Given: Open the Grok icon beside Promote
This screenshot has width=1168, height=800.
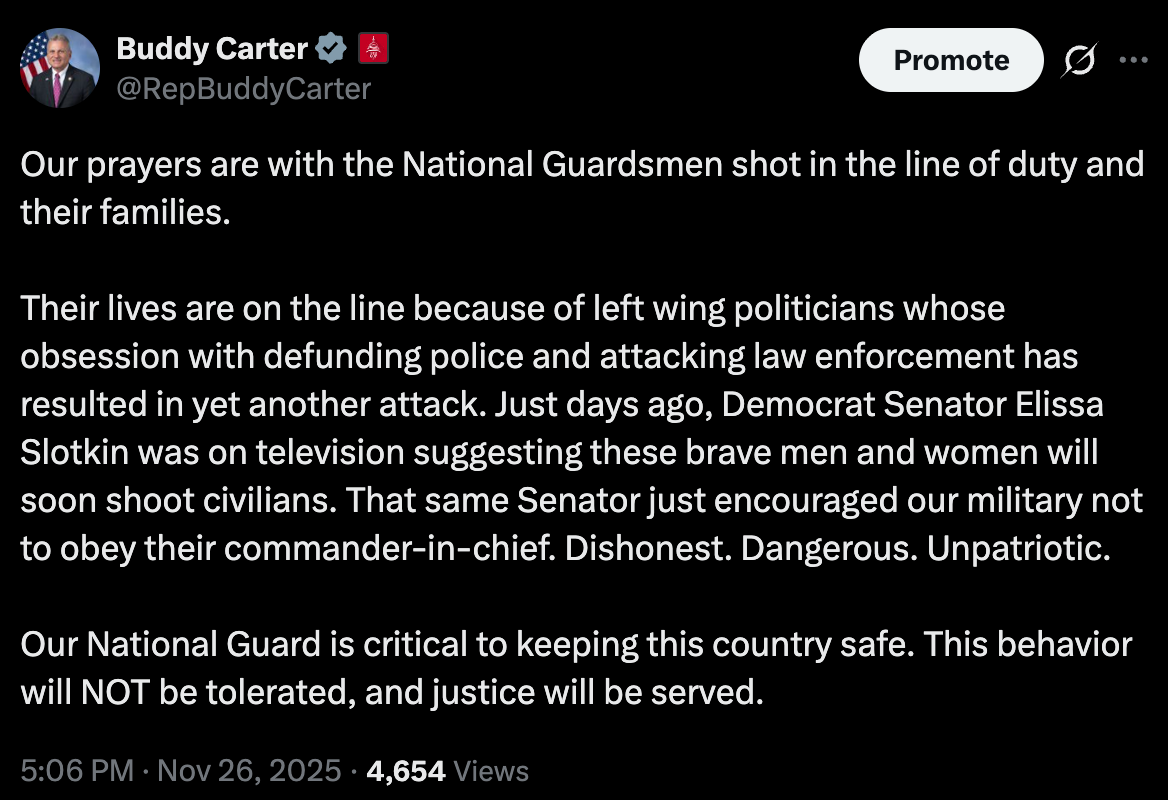Looking at the screenshot, I should [x=1081, y=60].
